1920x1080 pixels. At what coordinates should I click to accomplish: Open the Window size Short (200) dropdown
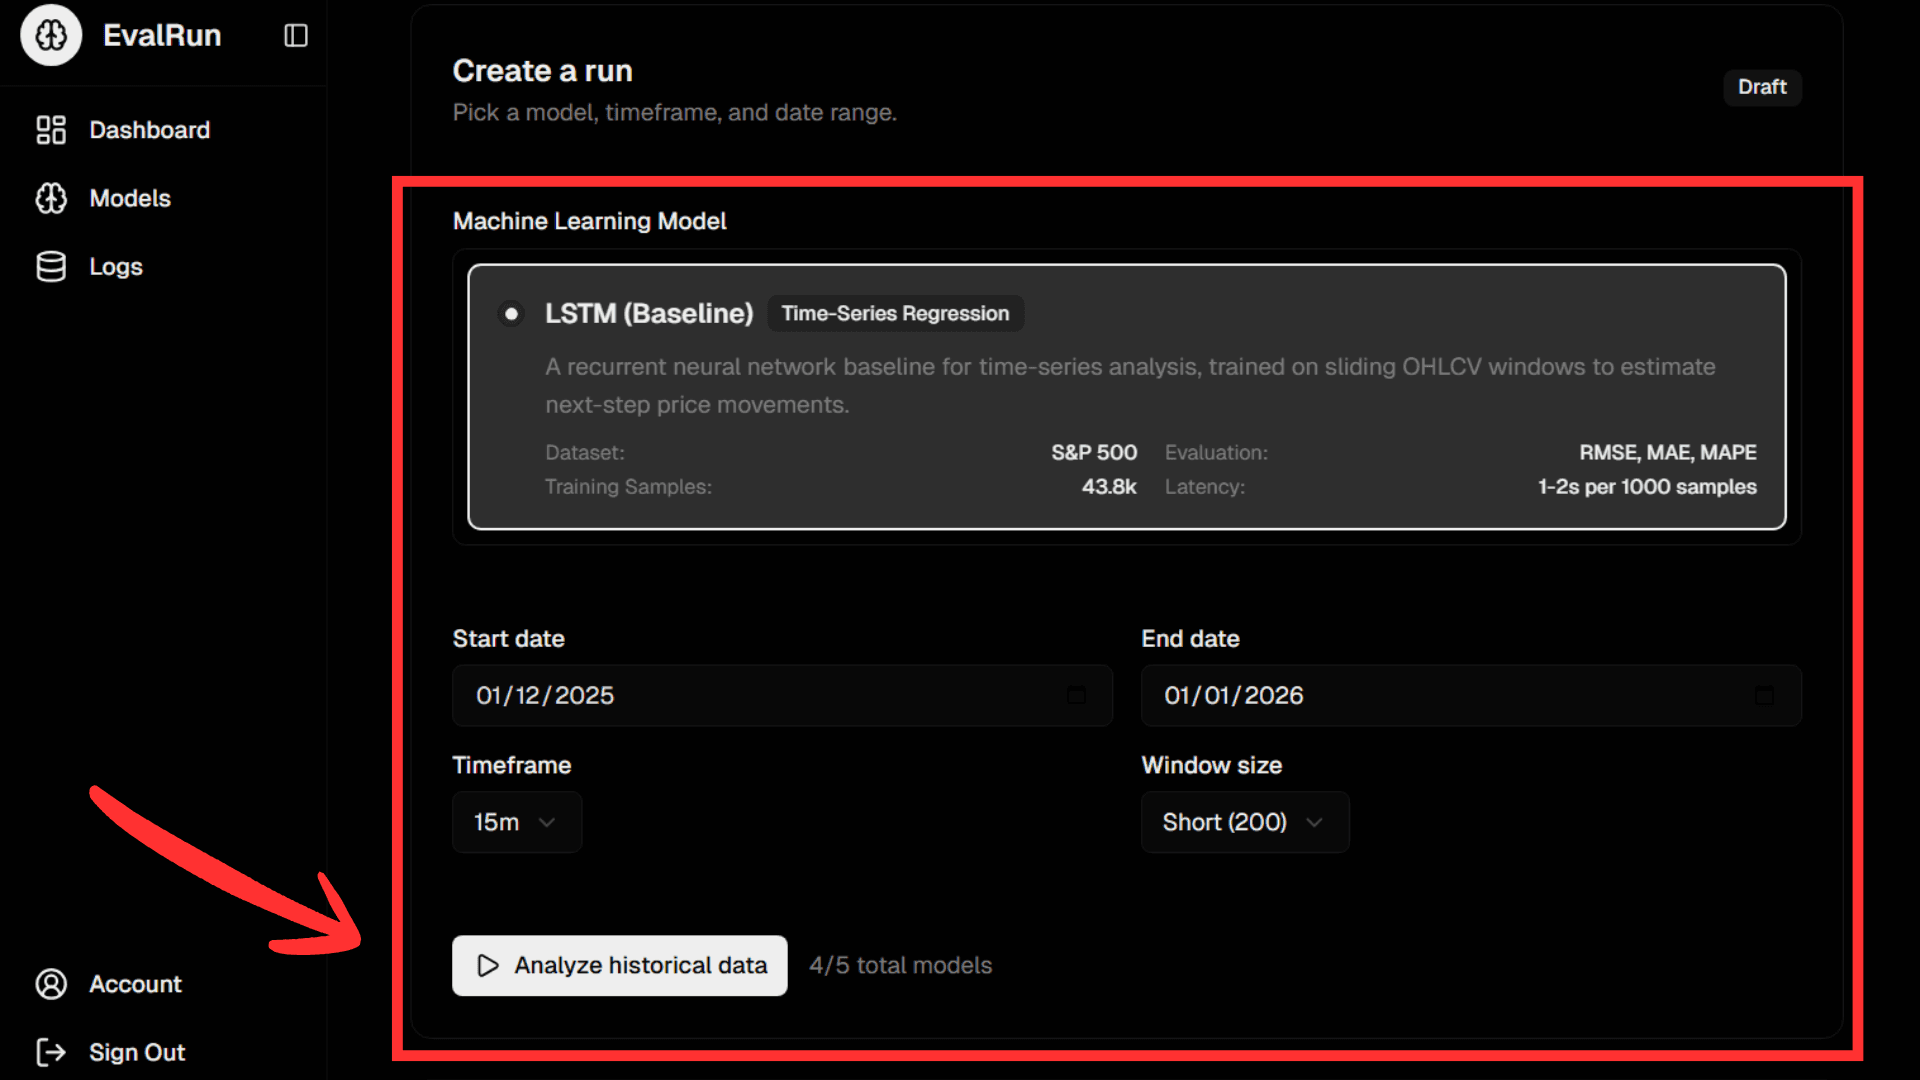(1244, 822)
